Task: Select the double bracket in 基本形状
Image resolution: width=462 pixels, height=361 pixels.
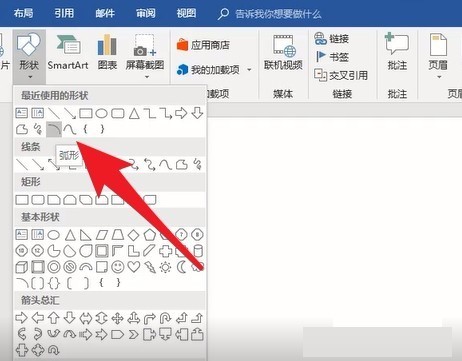Action: pos(38,283)
